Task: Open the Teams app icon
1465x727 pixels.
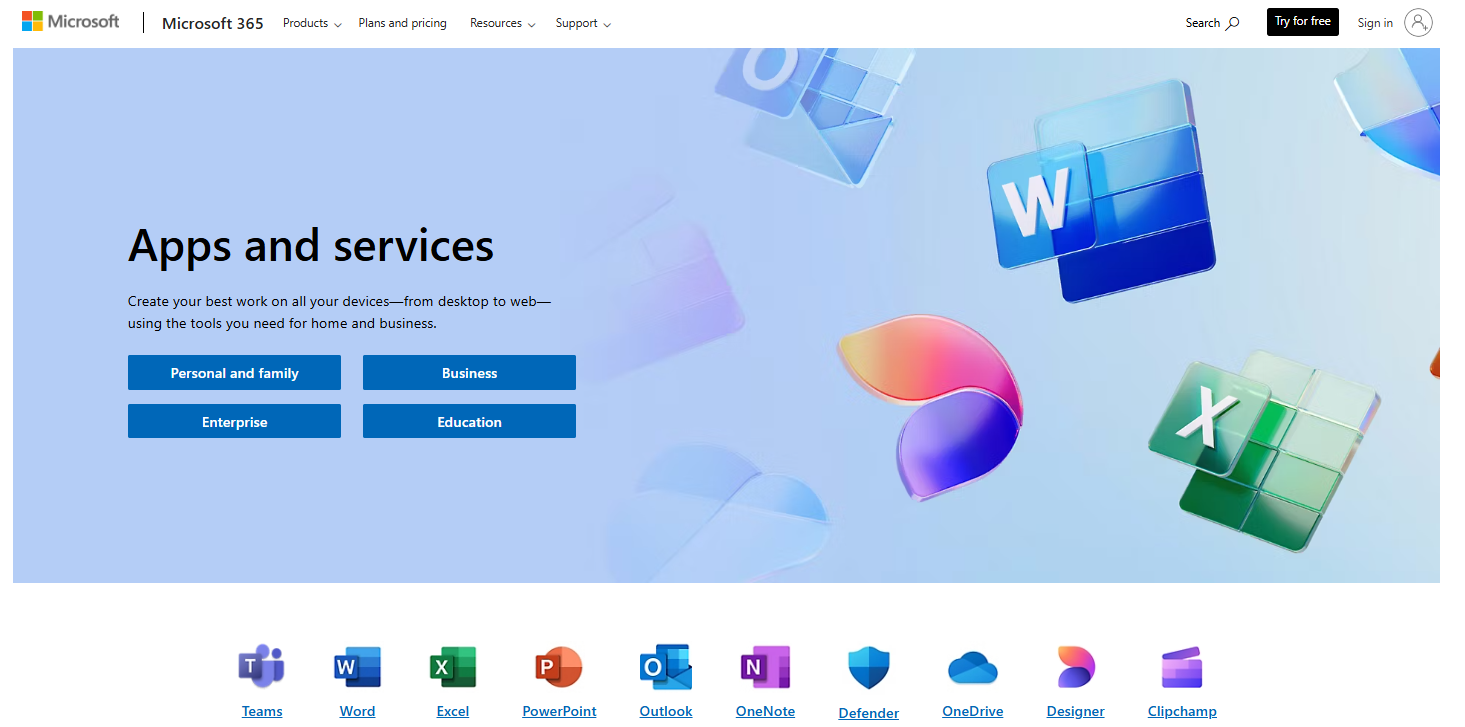Action: [x=262, y=667]
